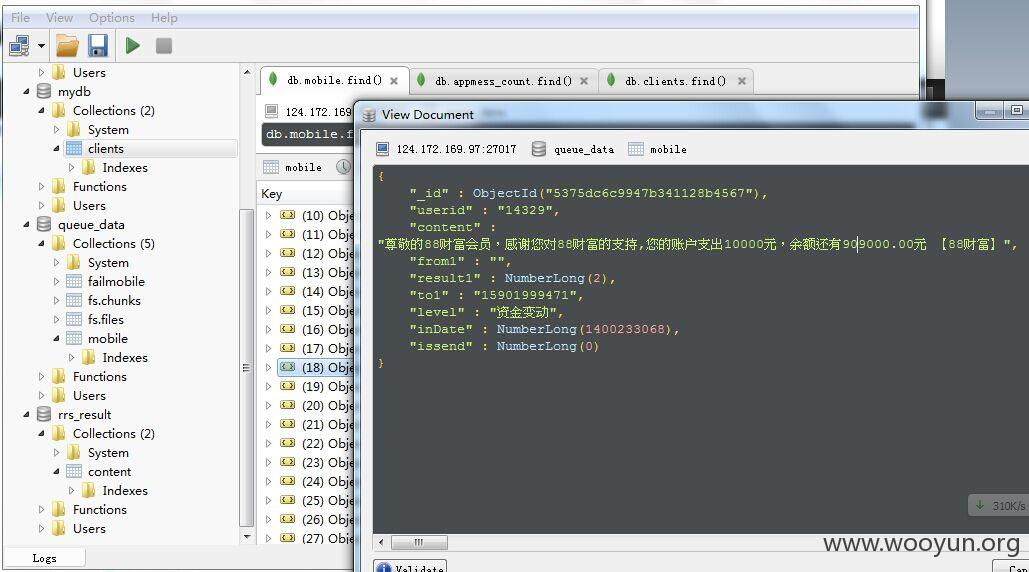Image resolution: width=1029 pixels, height=572 pixels.
Task: Select the clients collection table icon
Action: click(x=74, y=148)
